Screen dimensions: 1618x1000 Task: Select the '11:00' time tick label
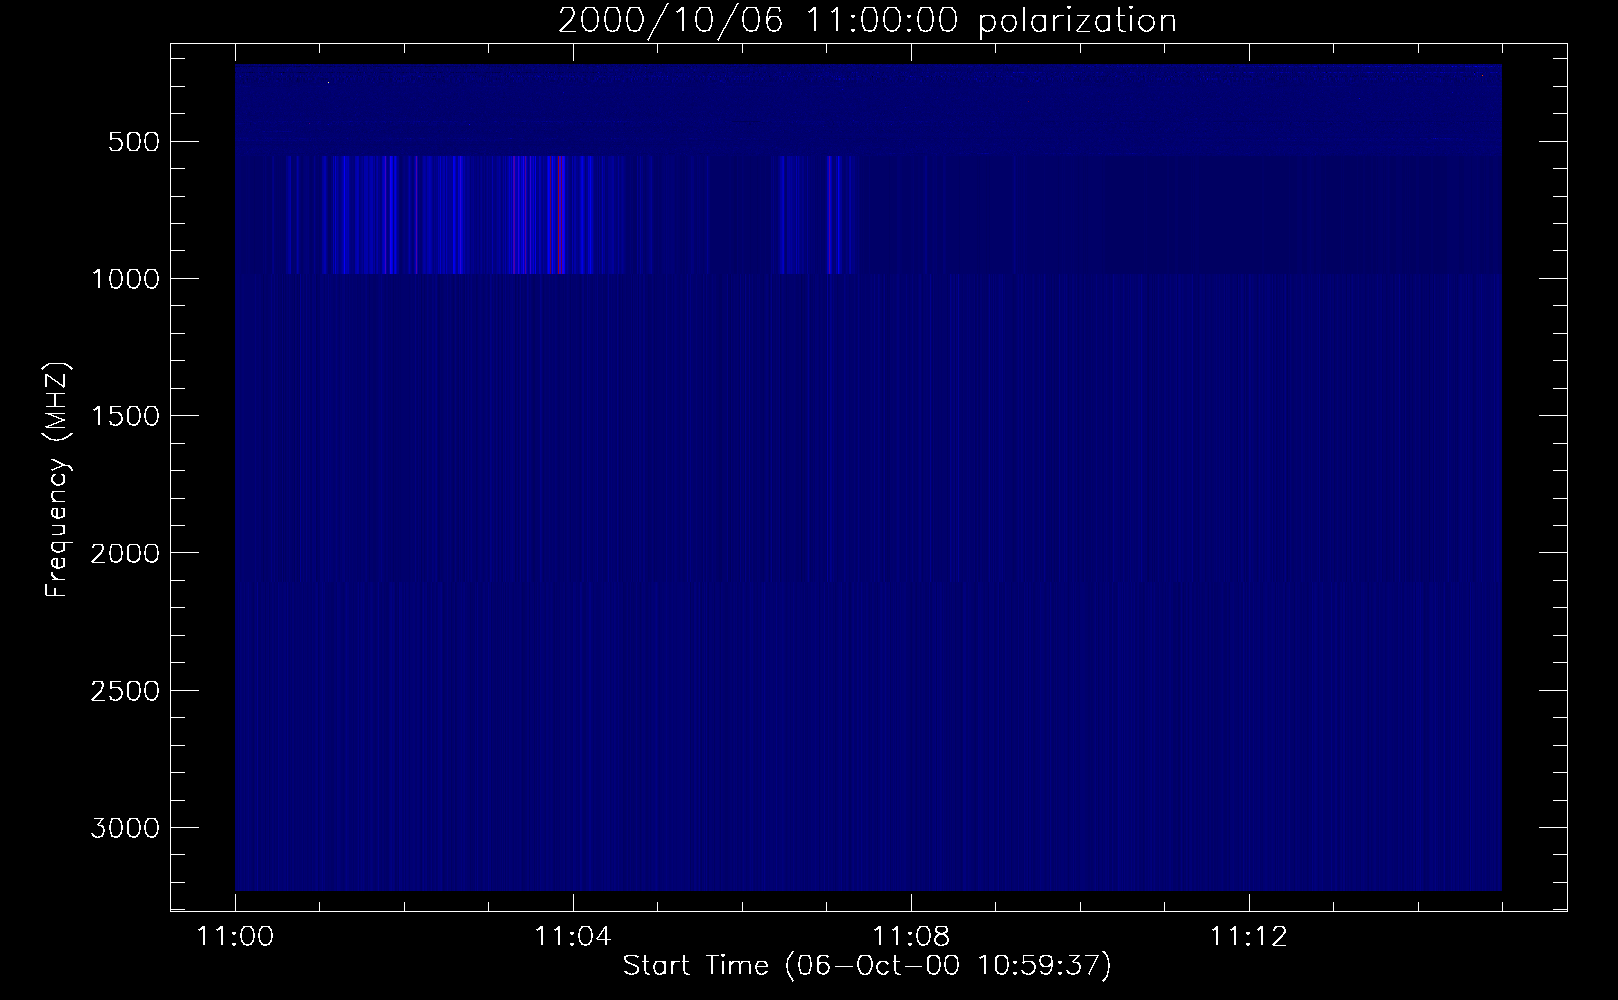235,938
